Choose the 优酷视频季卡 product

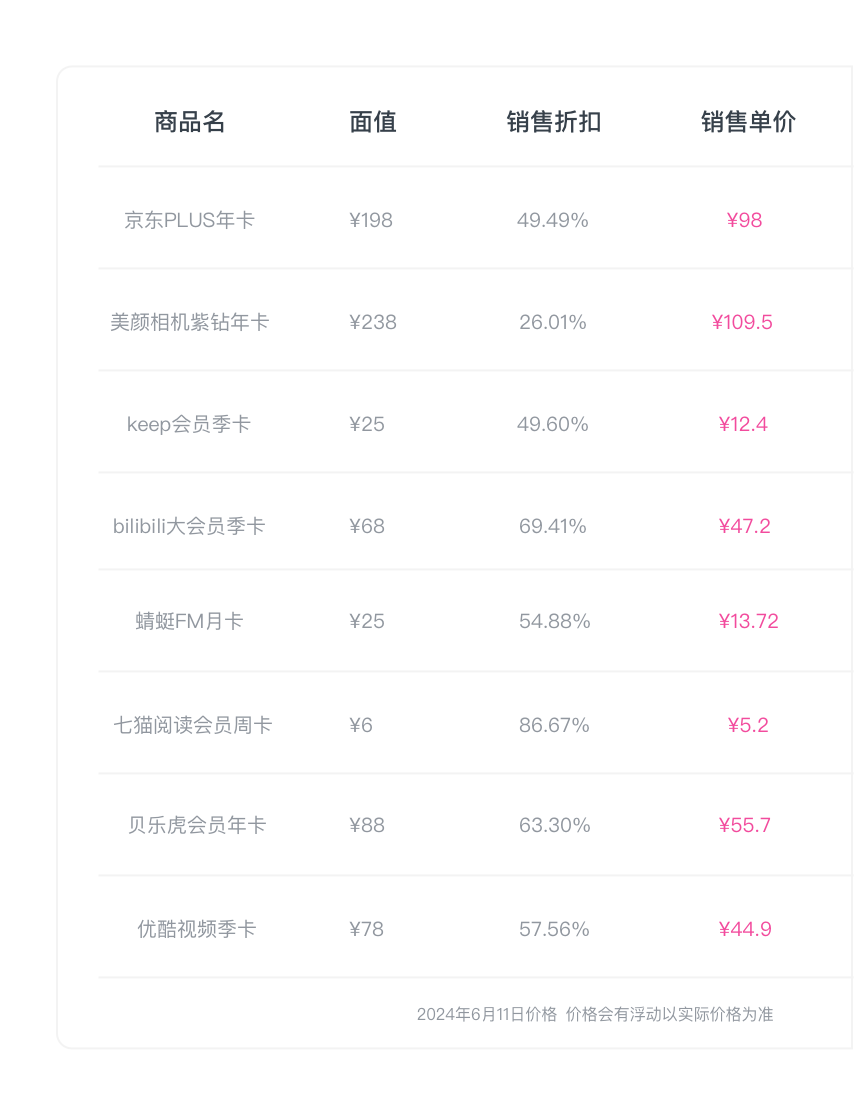(x=197, y=929)
